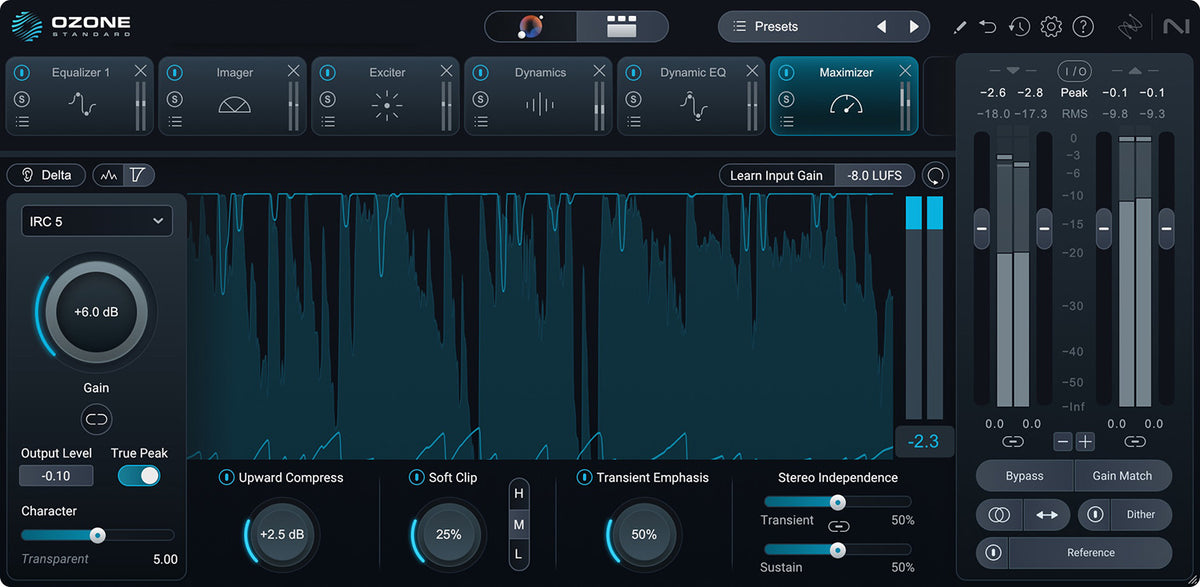This screenshot has height=587, width=1200.
Task: Toggle the Equalizer 1 power button
Action: 23,72
